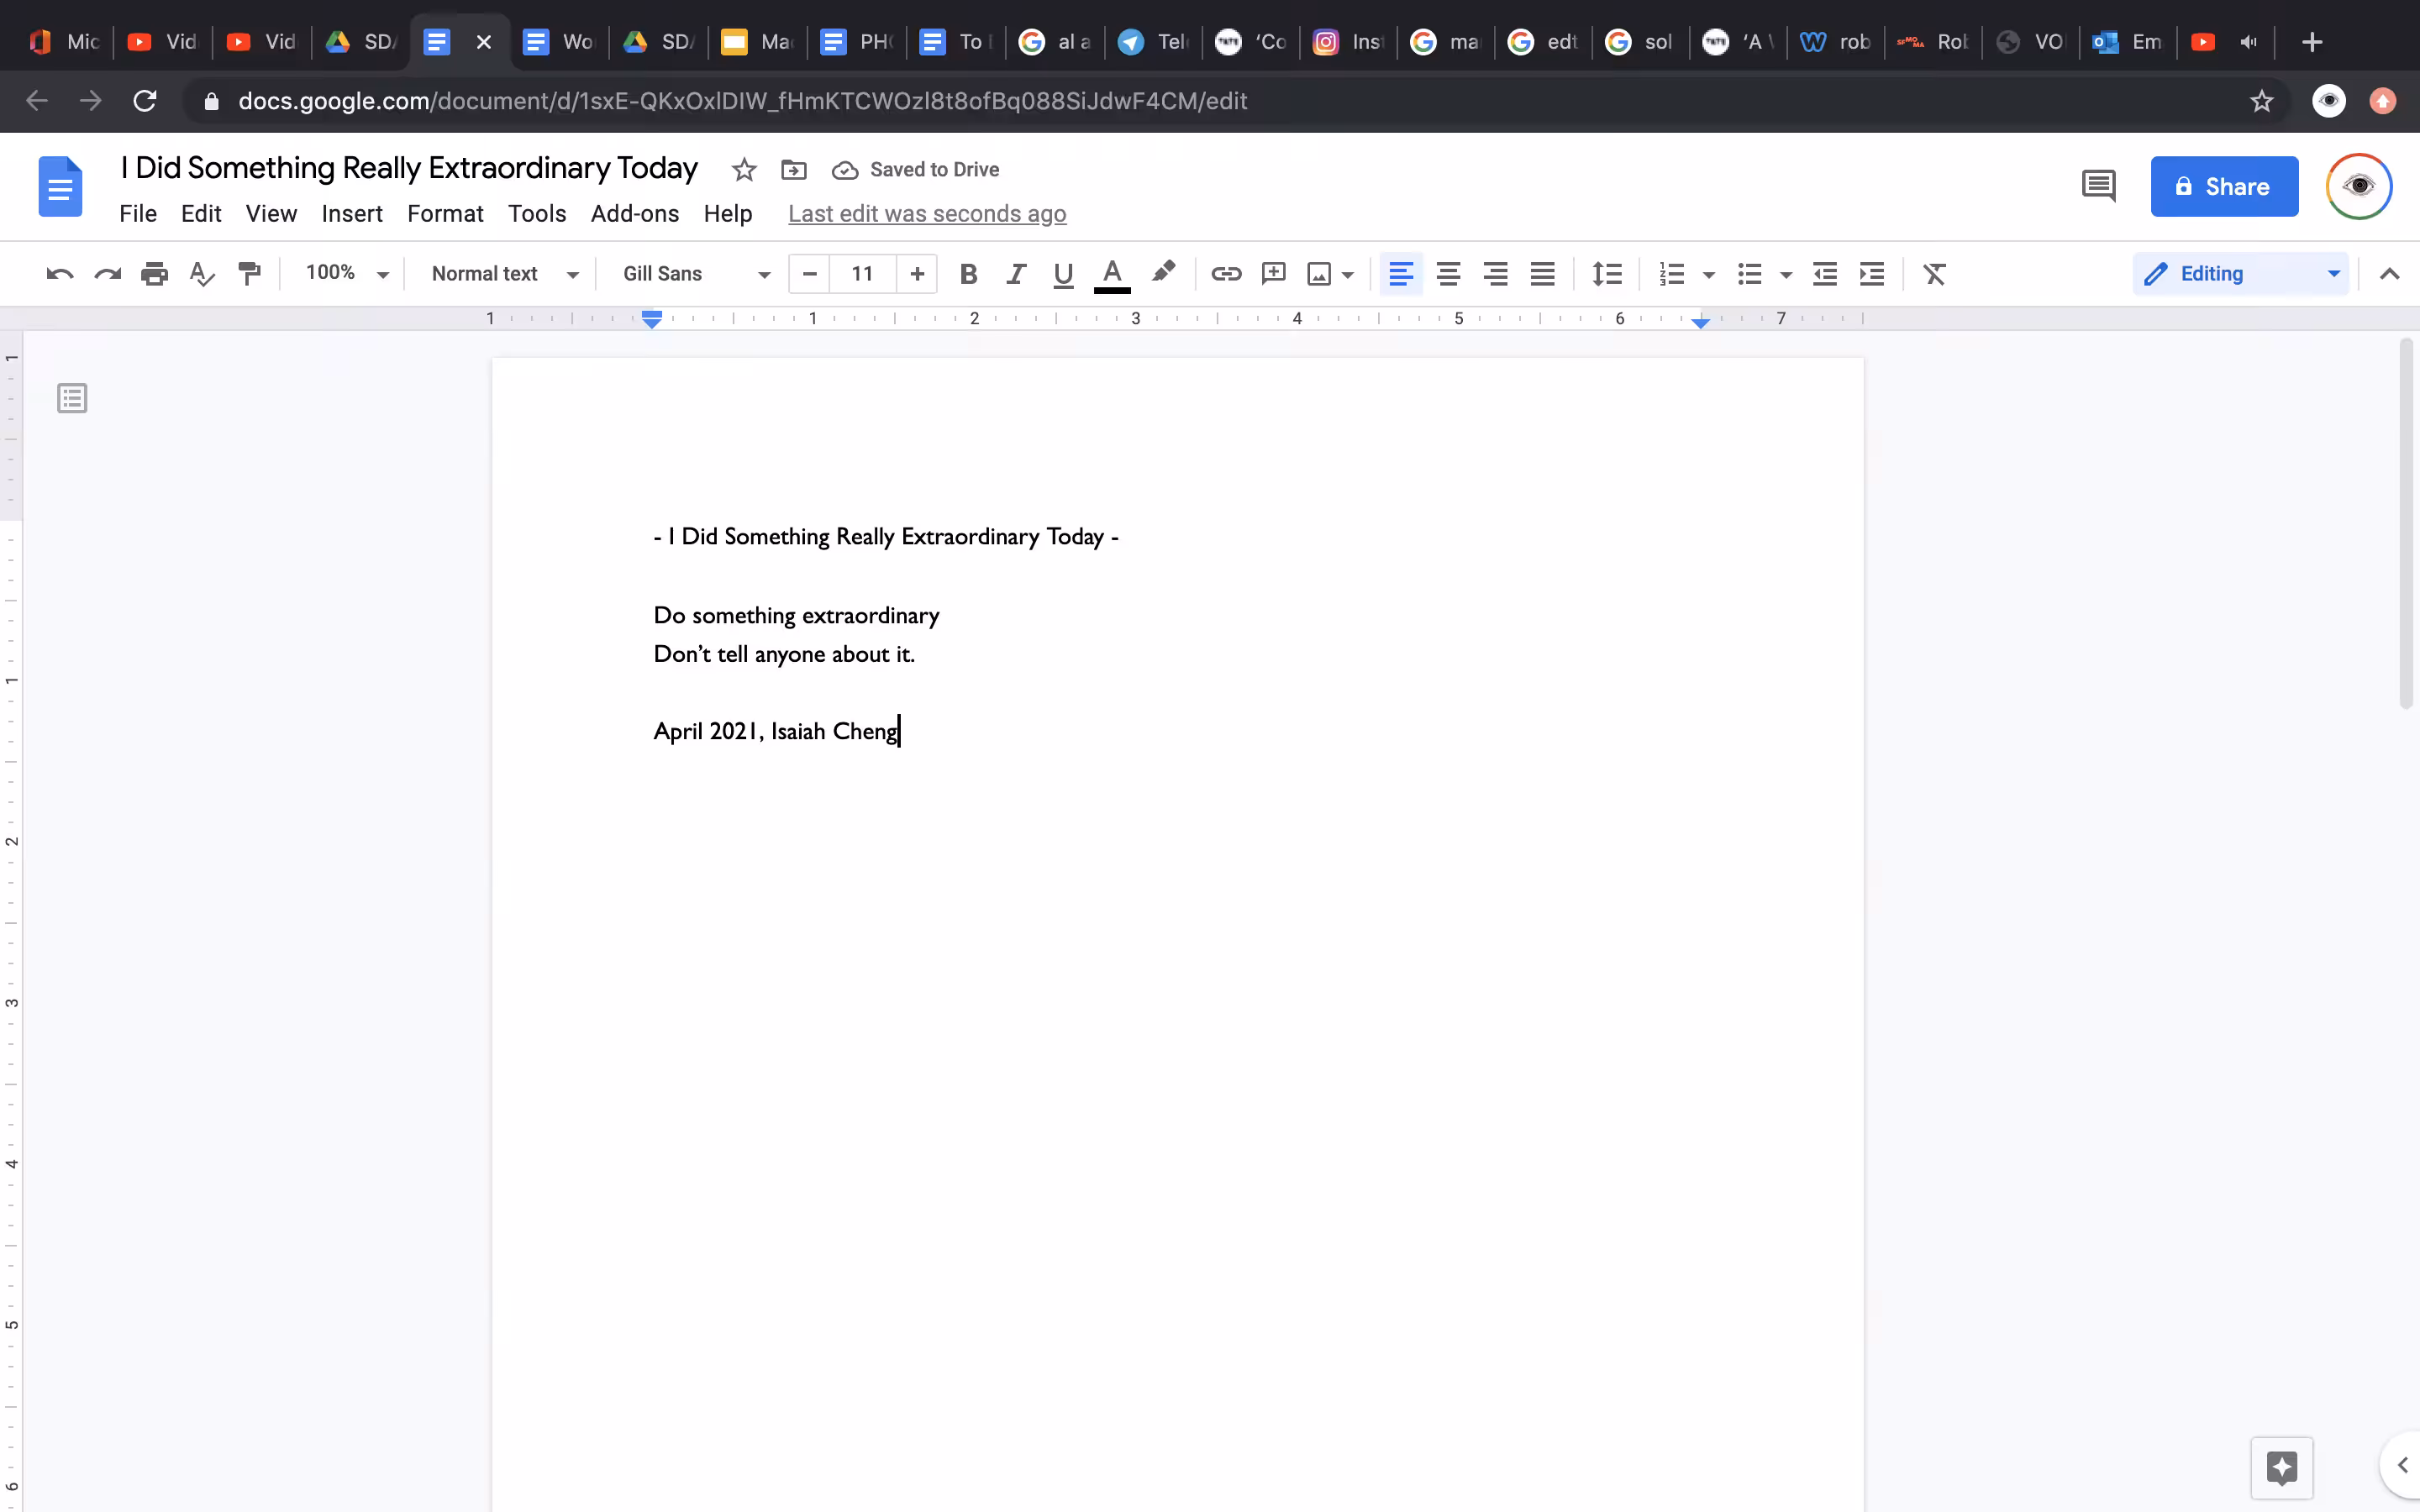Click the clear formatting icon
2420x1512 pixels.
[1935, 273]
